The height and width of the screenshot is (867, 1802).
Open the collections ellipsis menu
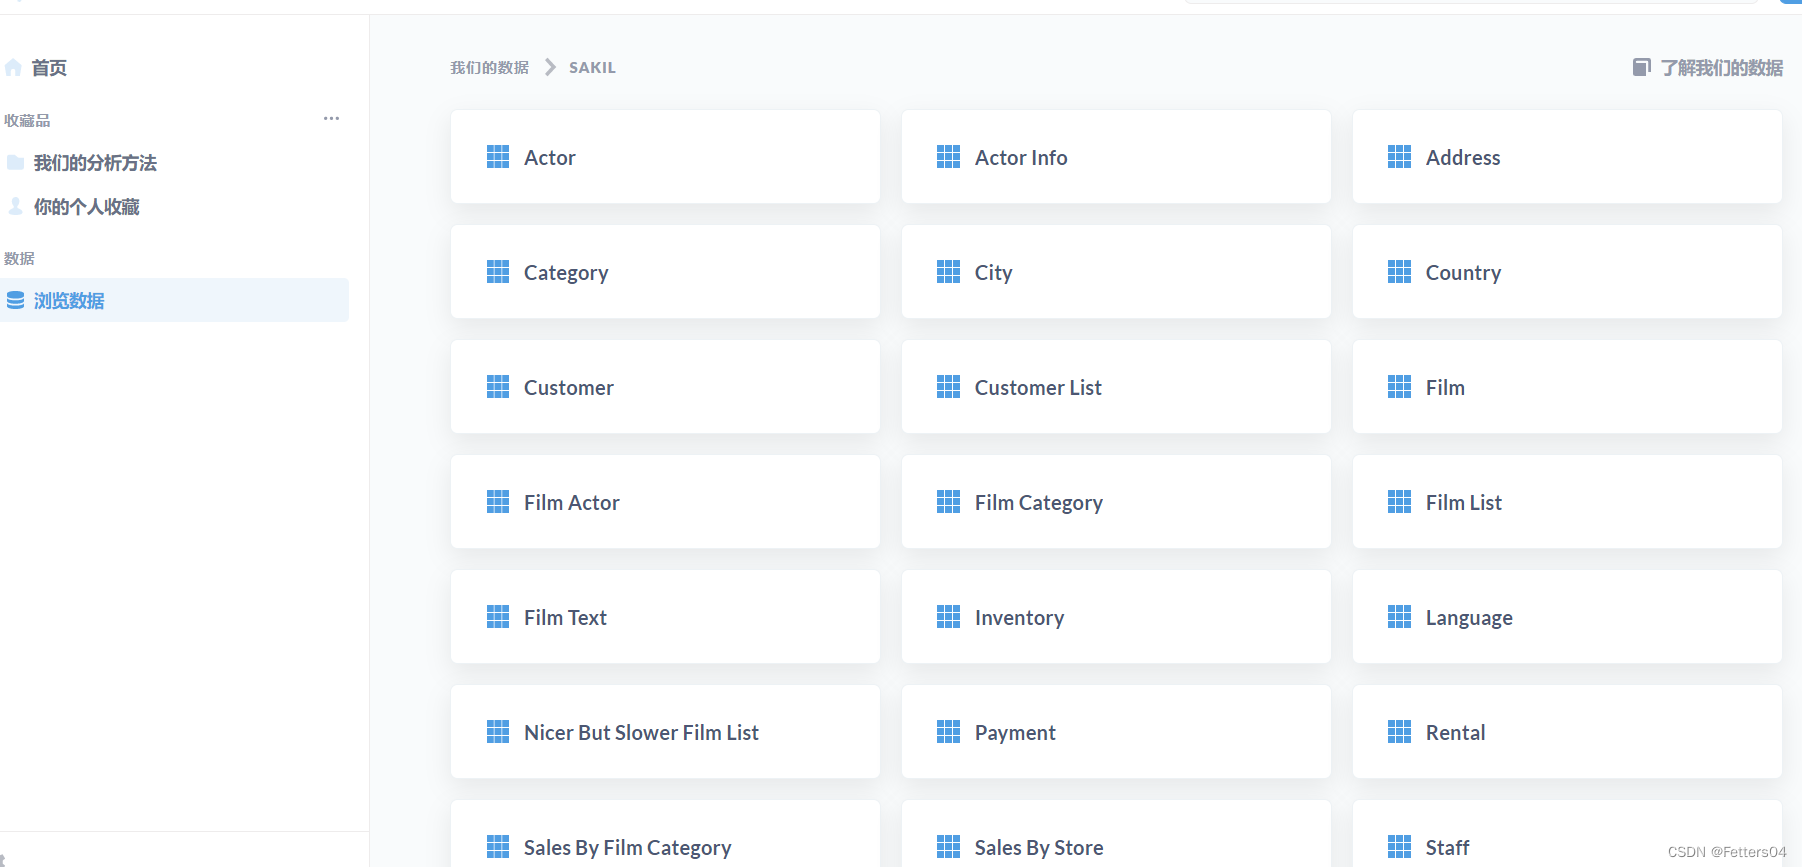tap(331, 119)
